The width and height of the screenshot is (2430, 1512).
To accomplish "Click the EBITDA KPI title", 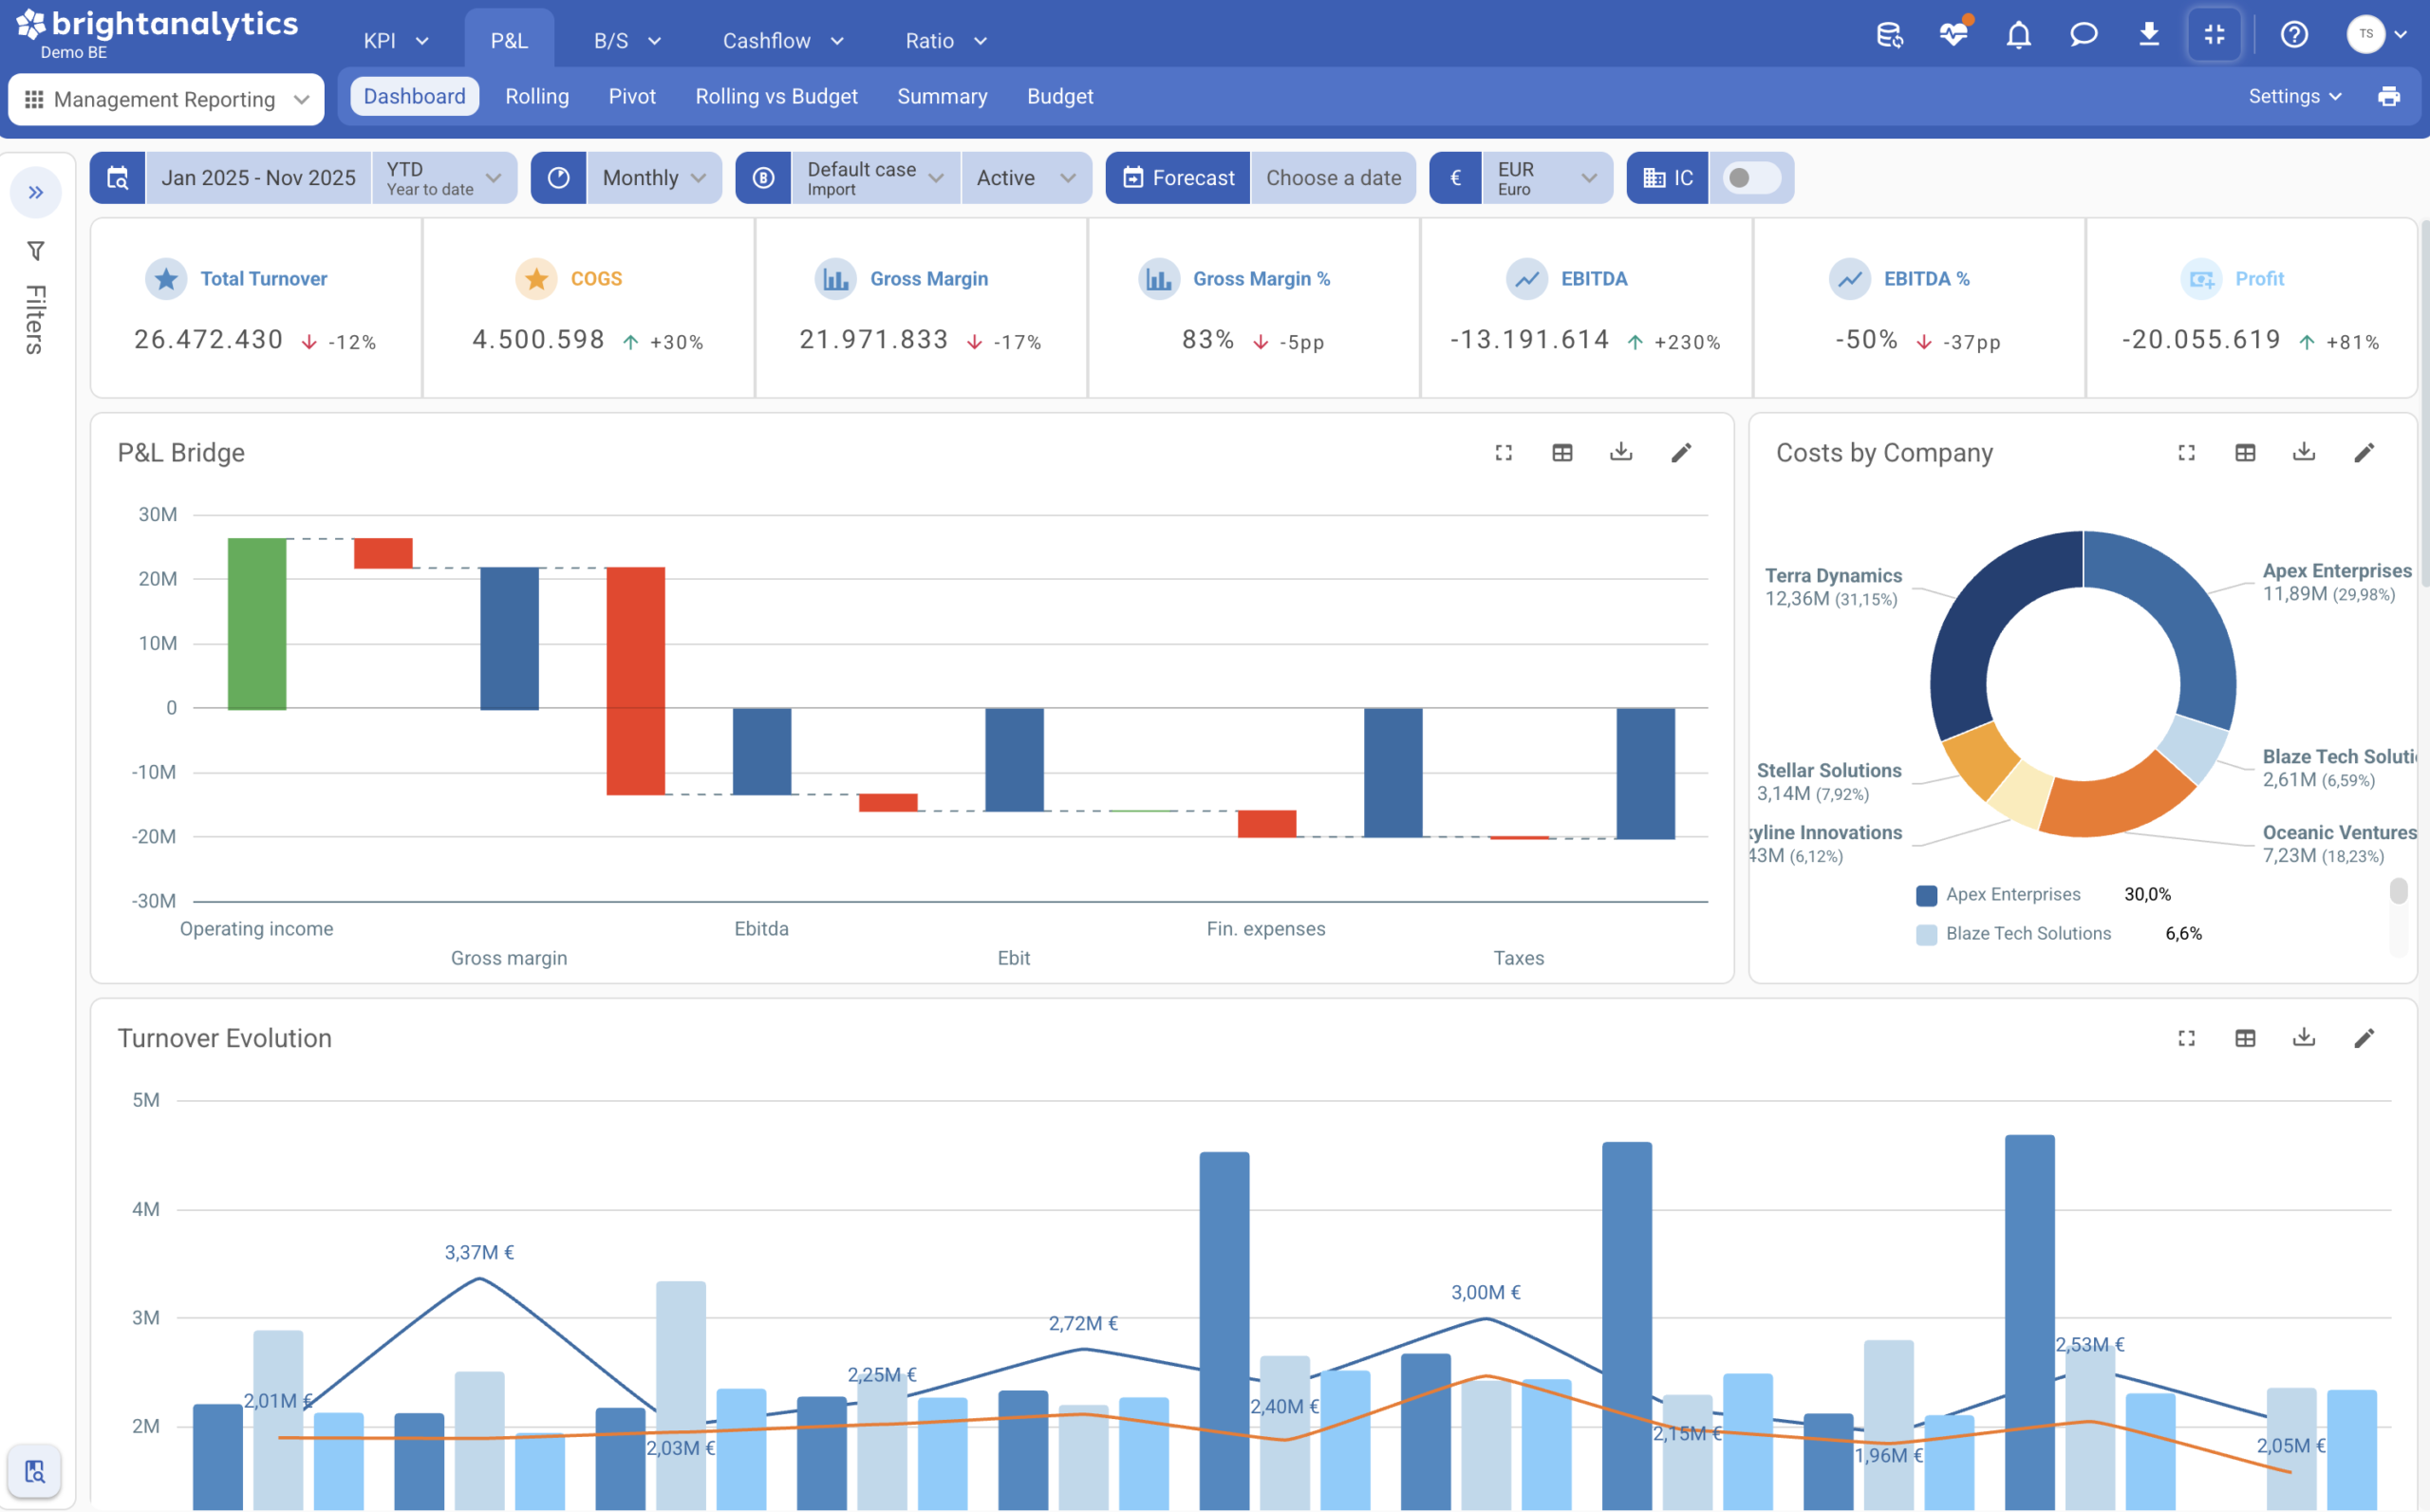I will point(1594,279).
